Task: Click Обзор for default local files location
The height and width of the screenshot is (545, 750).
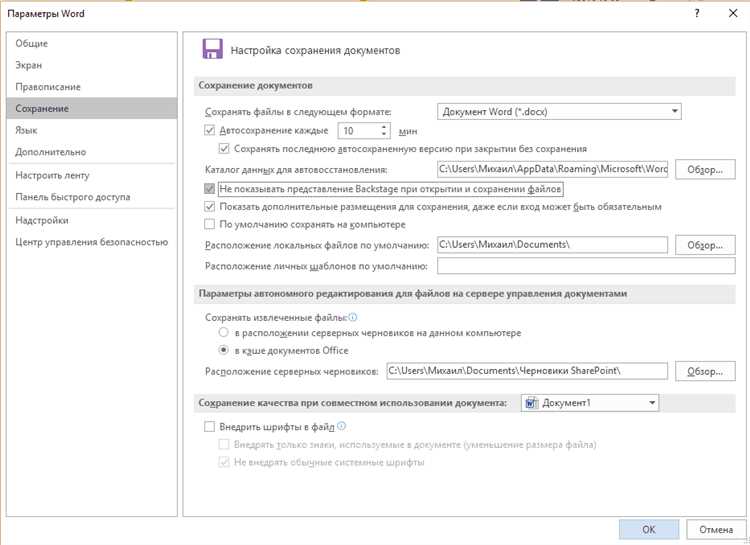Action: tap(705, 245)
